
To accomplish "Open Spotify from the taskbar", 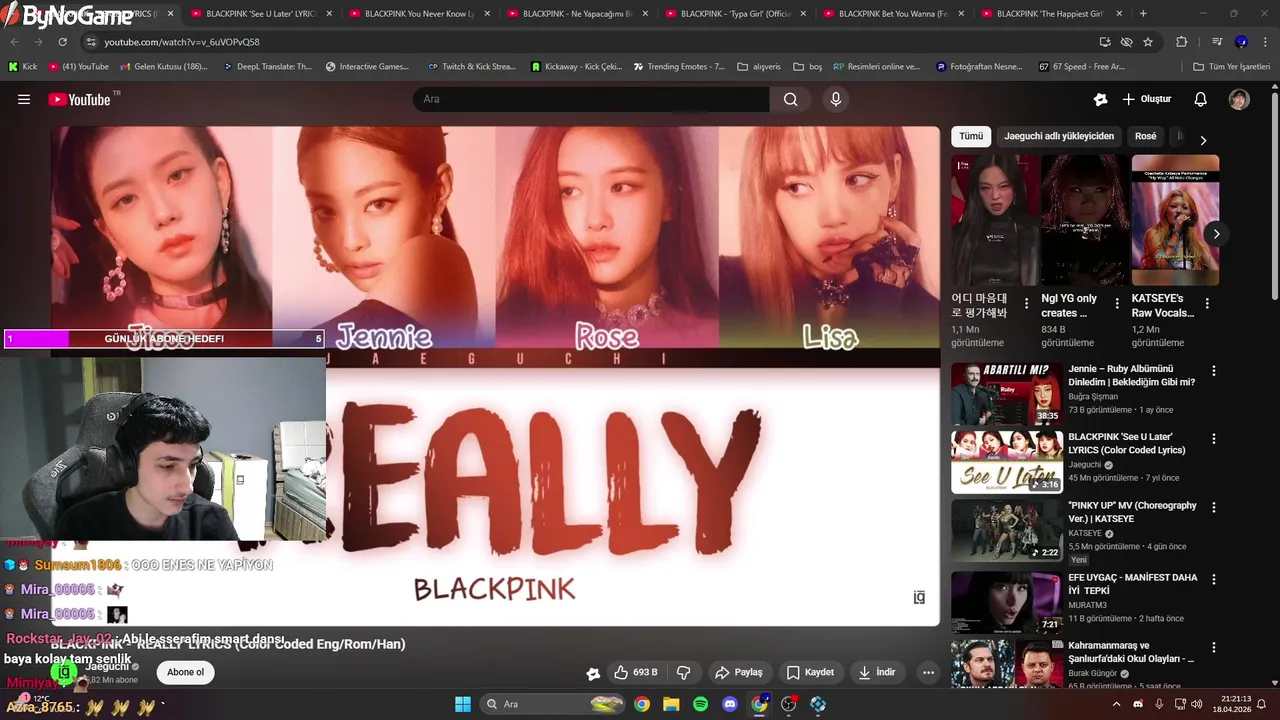I will pyautogui.click(x=701, y=704).
